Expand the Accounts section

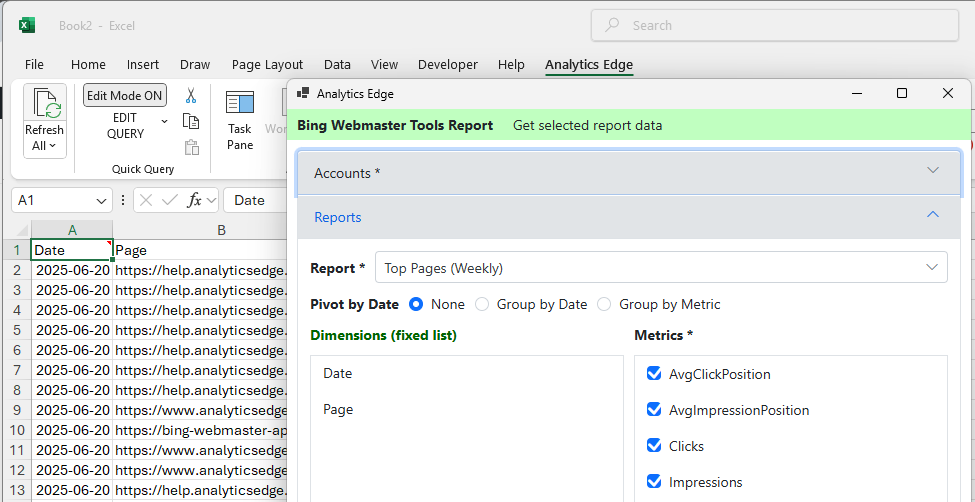click(629, 173)
